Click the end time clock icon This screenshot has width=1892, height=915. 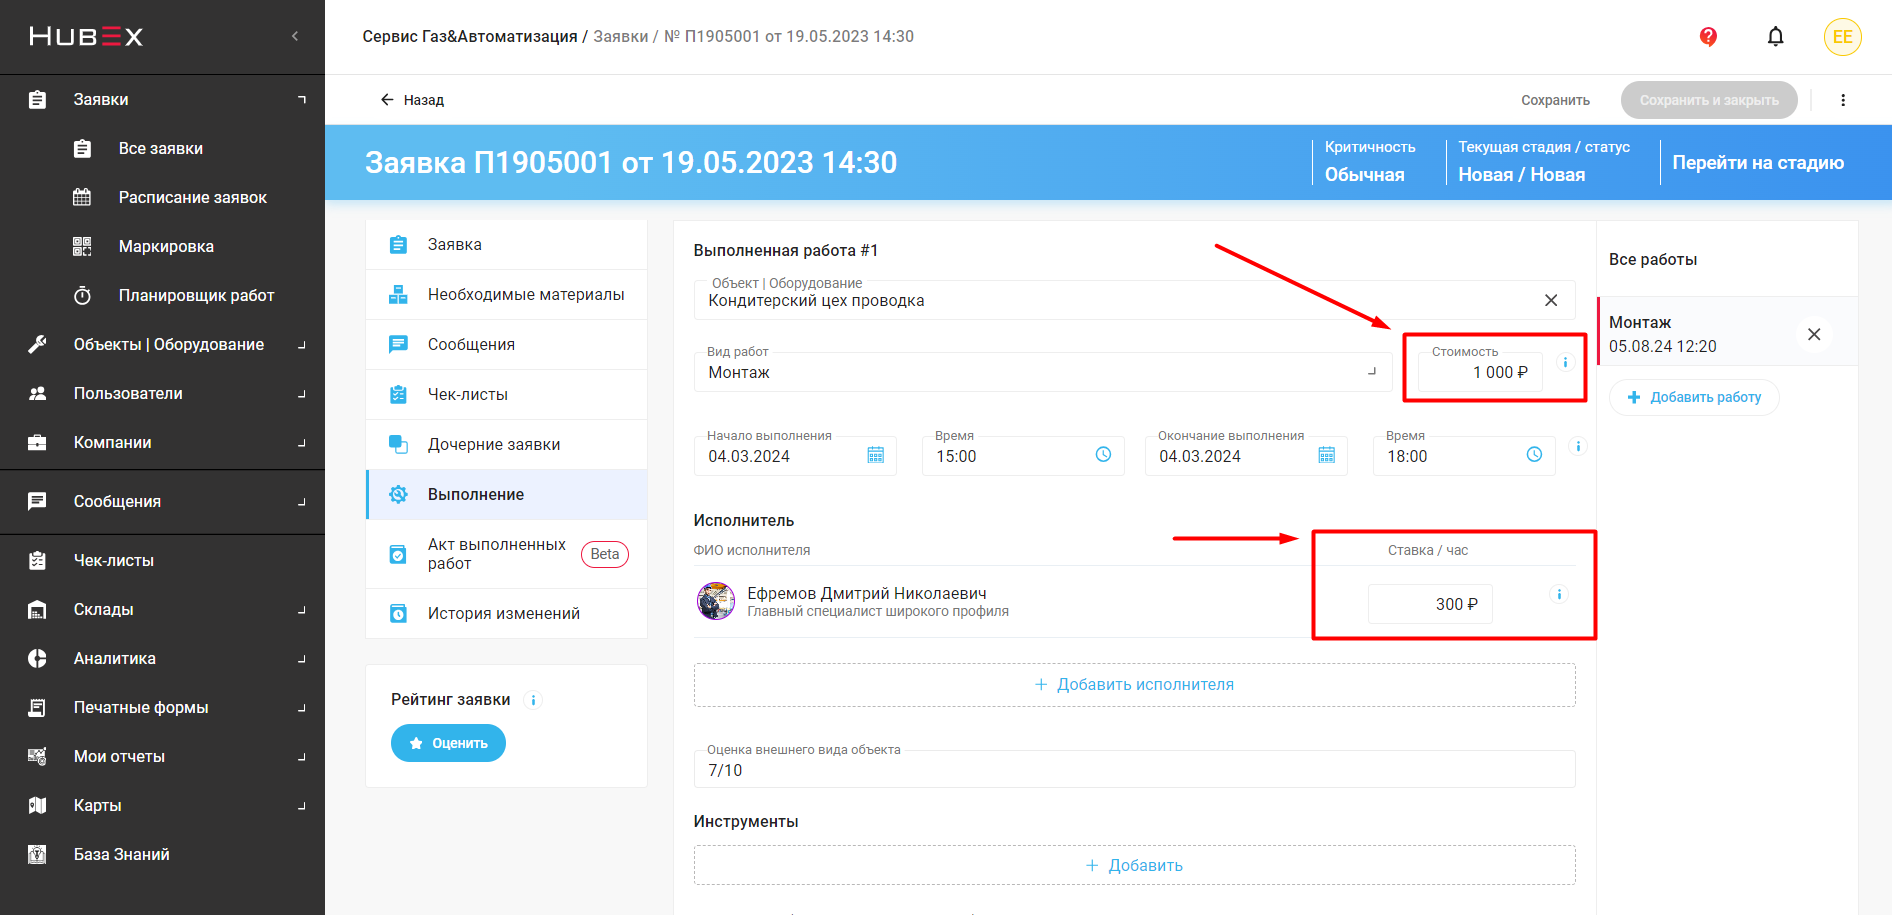[1534, 455]
